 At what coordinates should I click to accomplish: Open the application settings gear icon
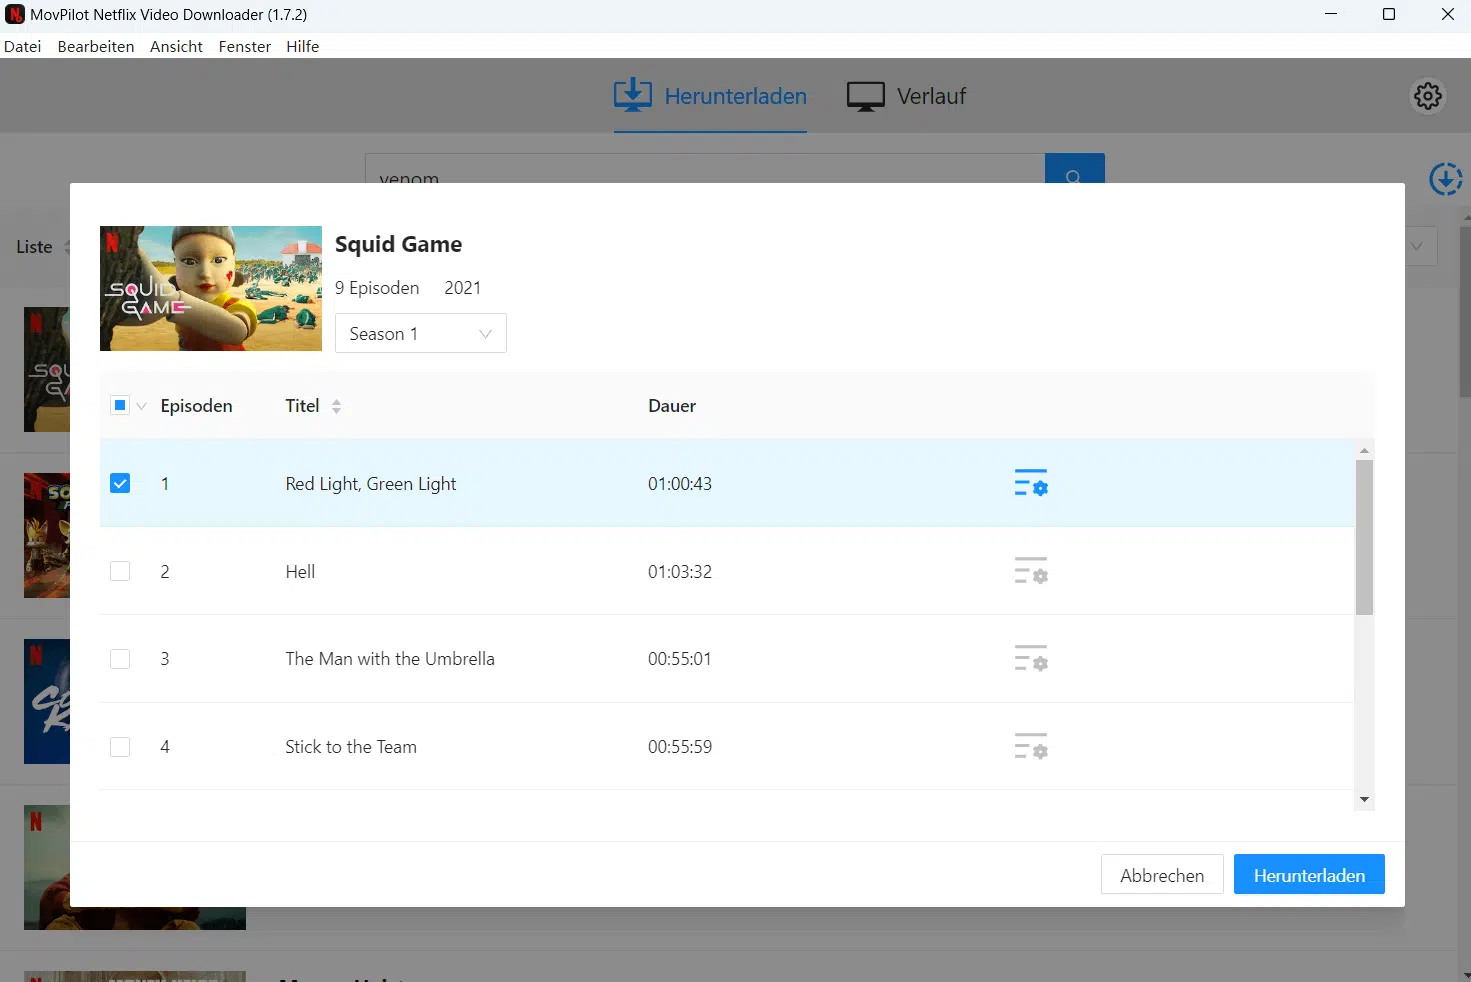pyautogui.click(x=1428, y=96)
